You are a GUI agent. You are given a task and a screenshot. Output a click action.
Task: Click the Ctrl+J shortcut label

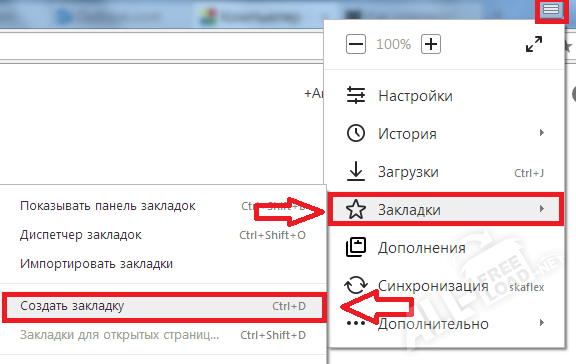(x=529, y=173)
